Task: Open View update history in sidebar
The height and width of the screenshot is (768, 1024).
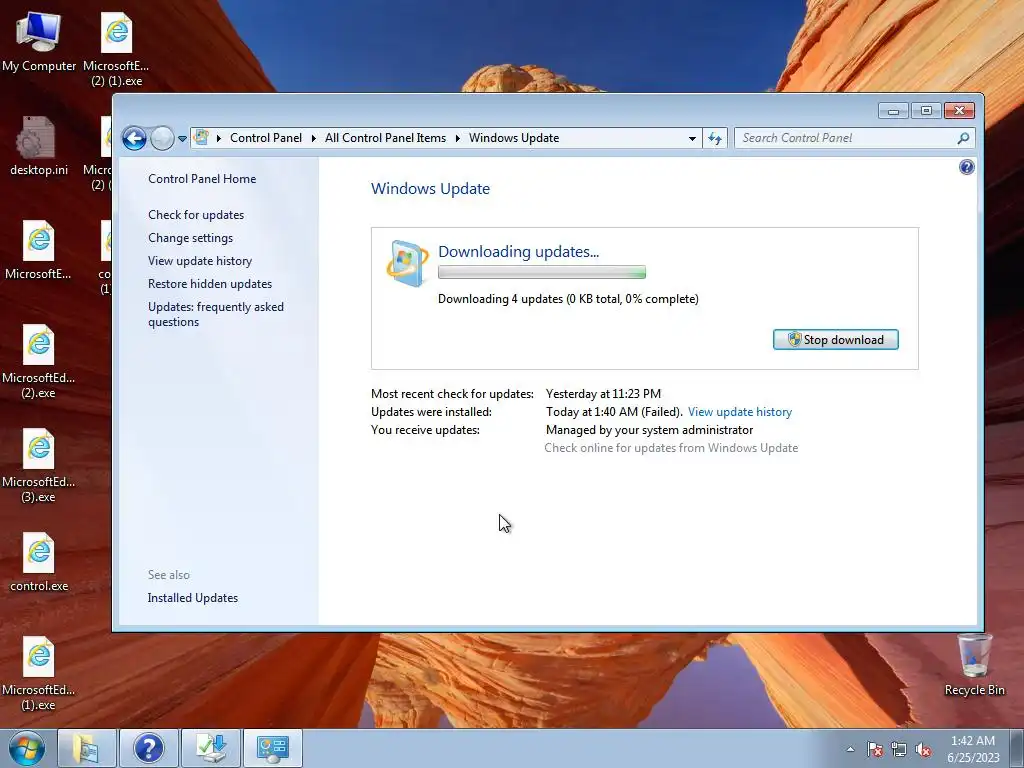Action: pyautogui.click(x=200, y=261)
